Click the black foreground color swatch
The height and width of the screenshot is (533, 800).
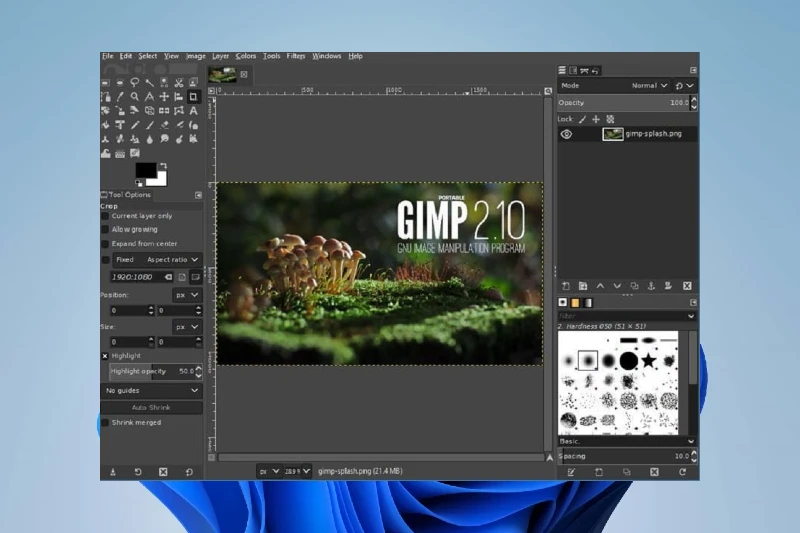point(145,170)
